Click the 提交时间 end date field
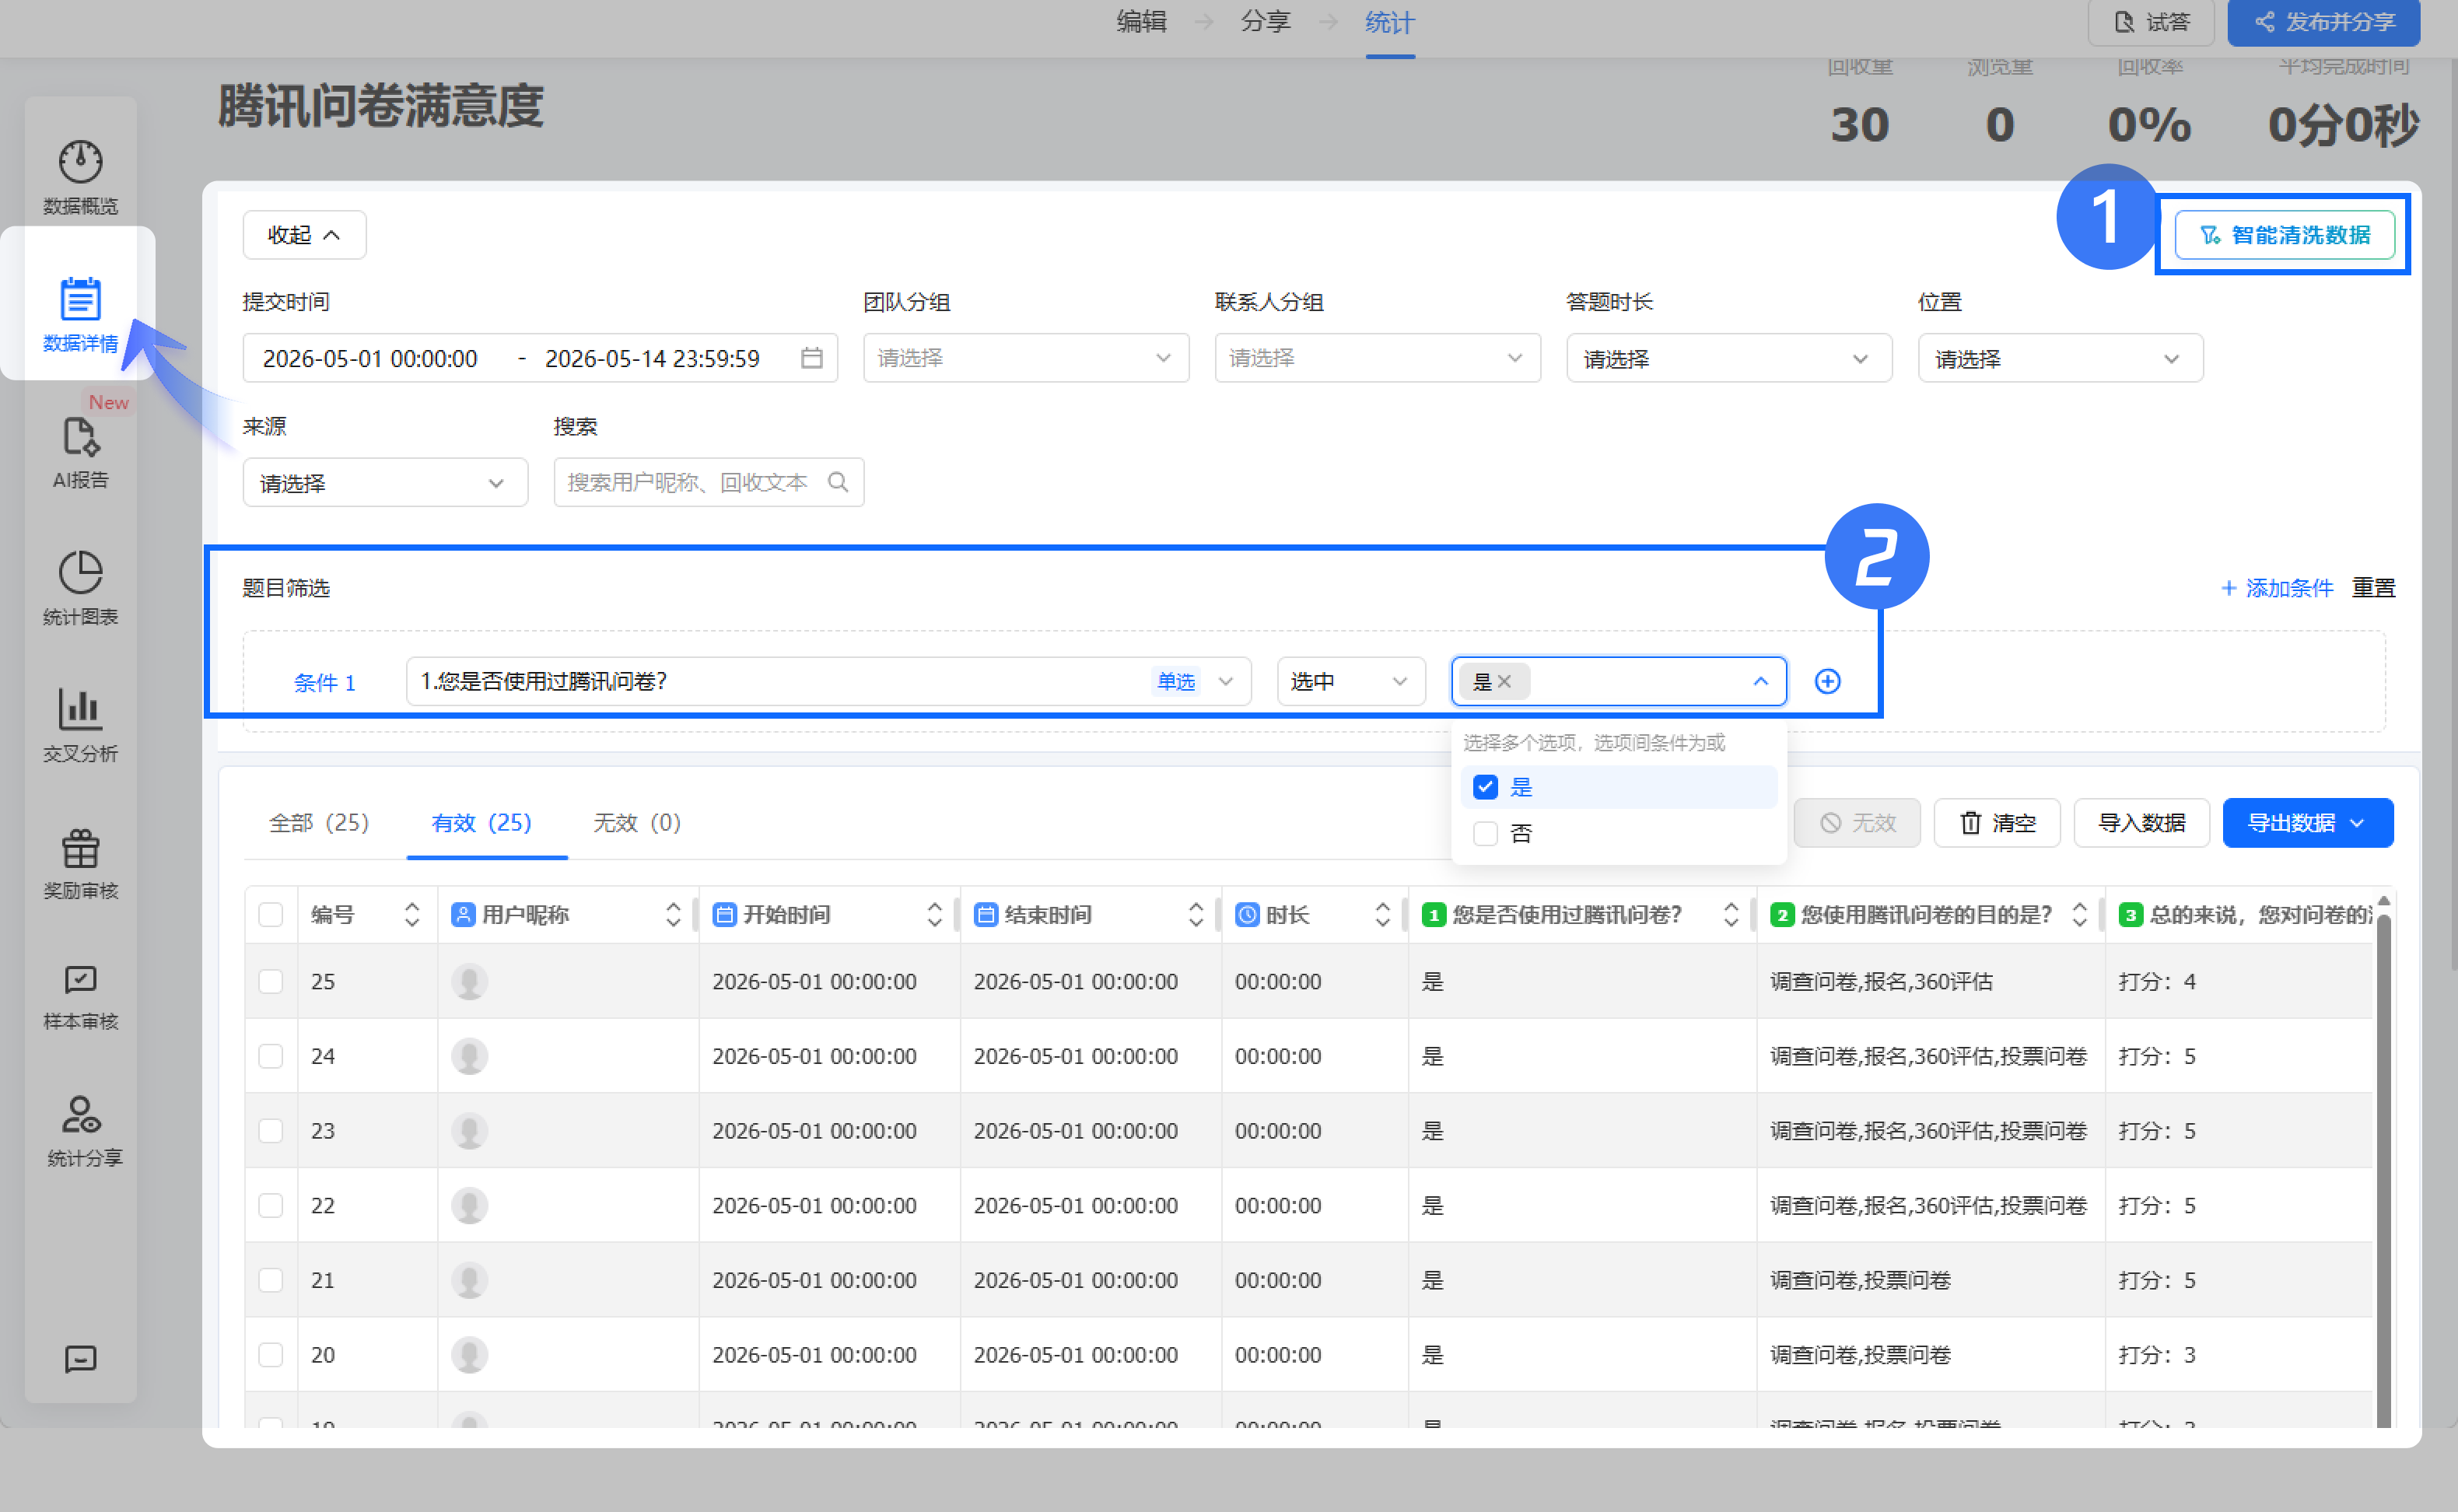This screenshot has width=2458, height=1512. coord(652,358)
